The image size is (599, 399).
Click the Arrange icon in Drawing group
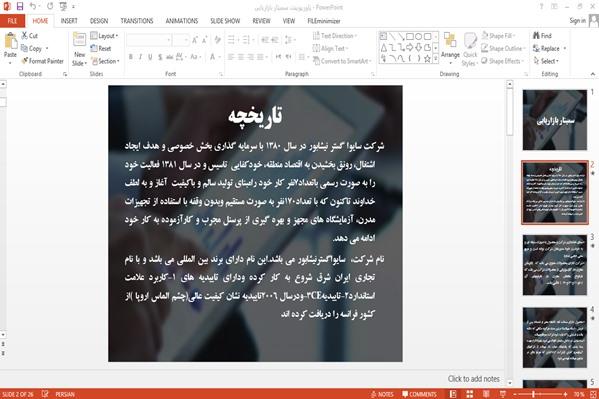(450, 41)
